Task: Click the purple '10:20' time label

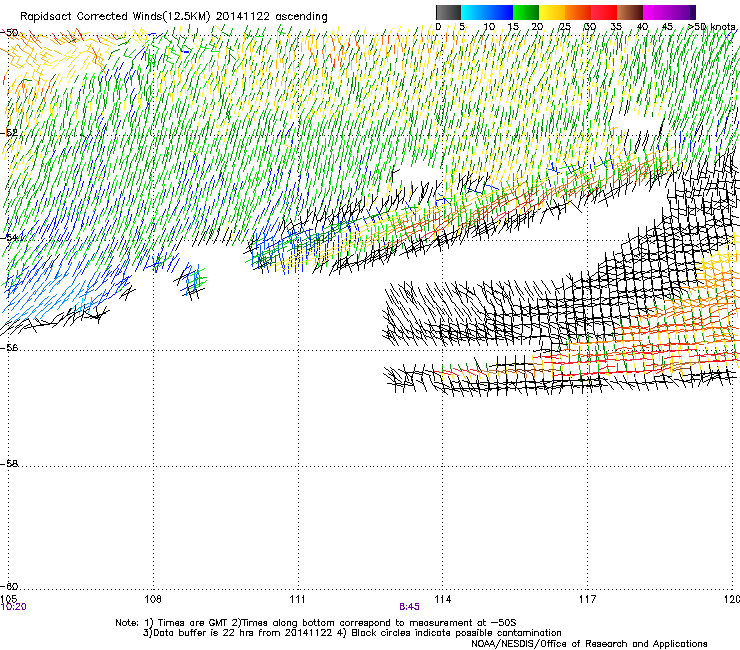Action: (14, 607)
